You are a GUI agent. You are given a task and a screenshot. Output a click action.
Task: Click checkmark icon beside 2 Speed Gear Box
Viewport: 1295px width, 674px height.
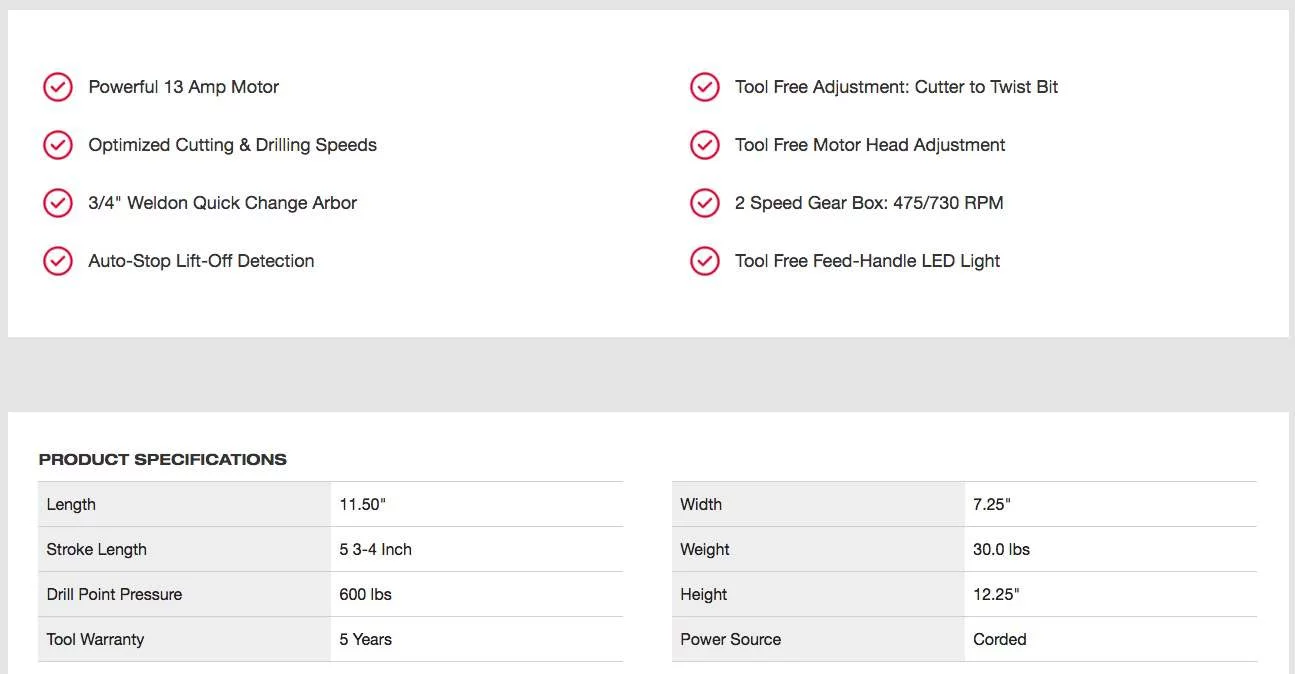pos(705,203)
